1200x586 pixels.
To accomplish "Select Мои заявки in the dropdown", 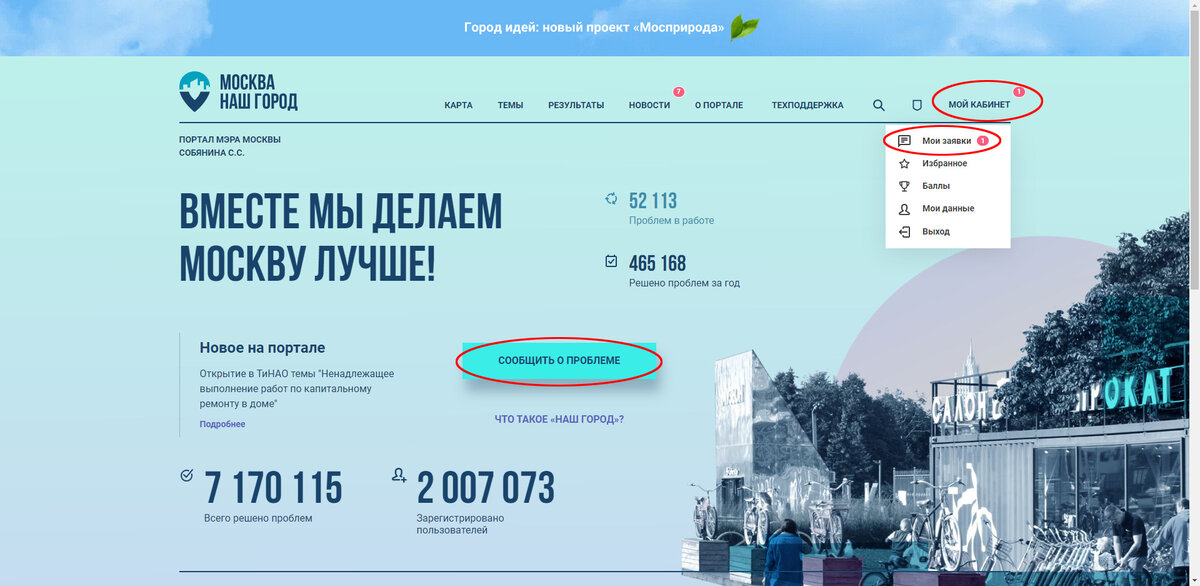I will 947,141.
